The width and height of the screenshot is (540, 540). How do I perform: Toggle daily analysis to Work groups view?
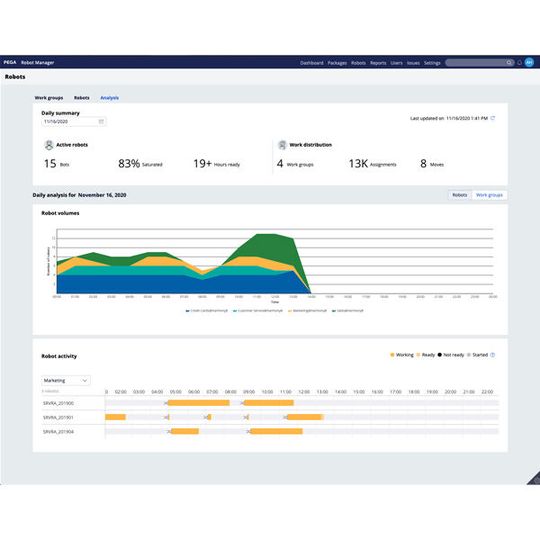coord(489,195)
